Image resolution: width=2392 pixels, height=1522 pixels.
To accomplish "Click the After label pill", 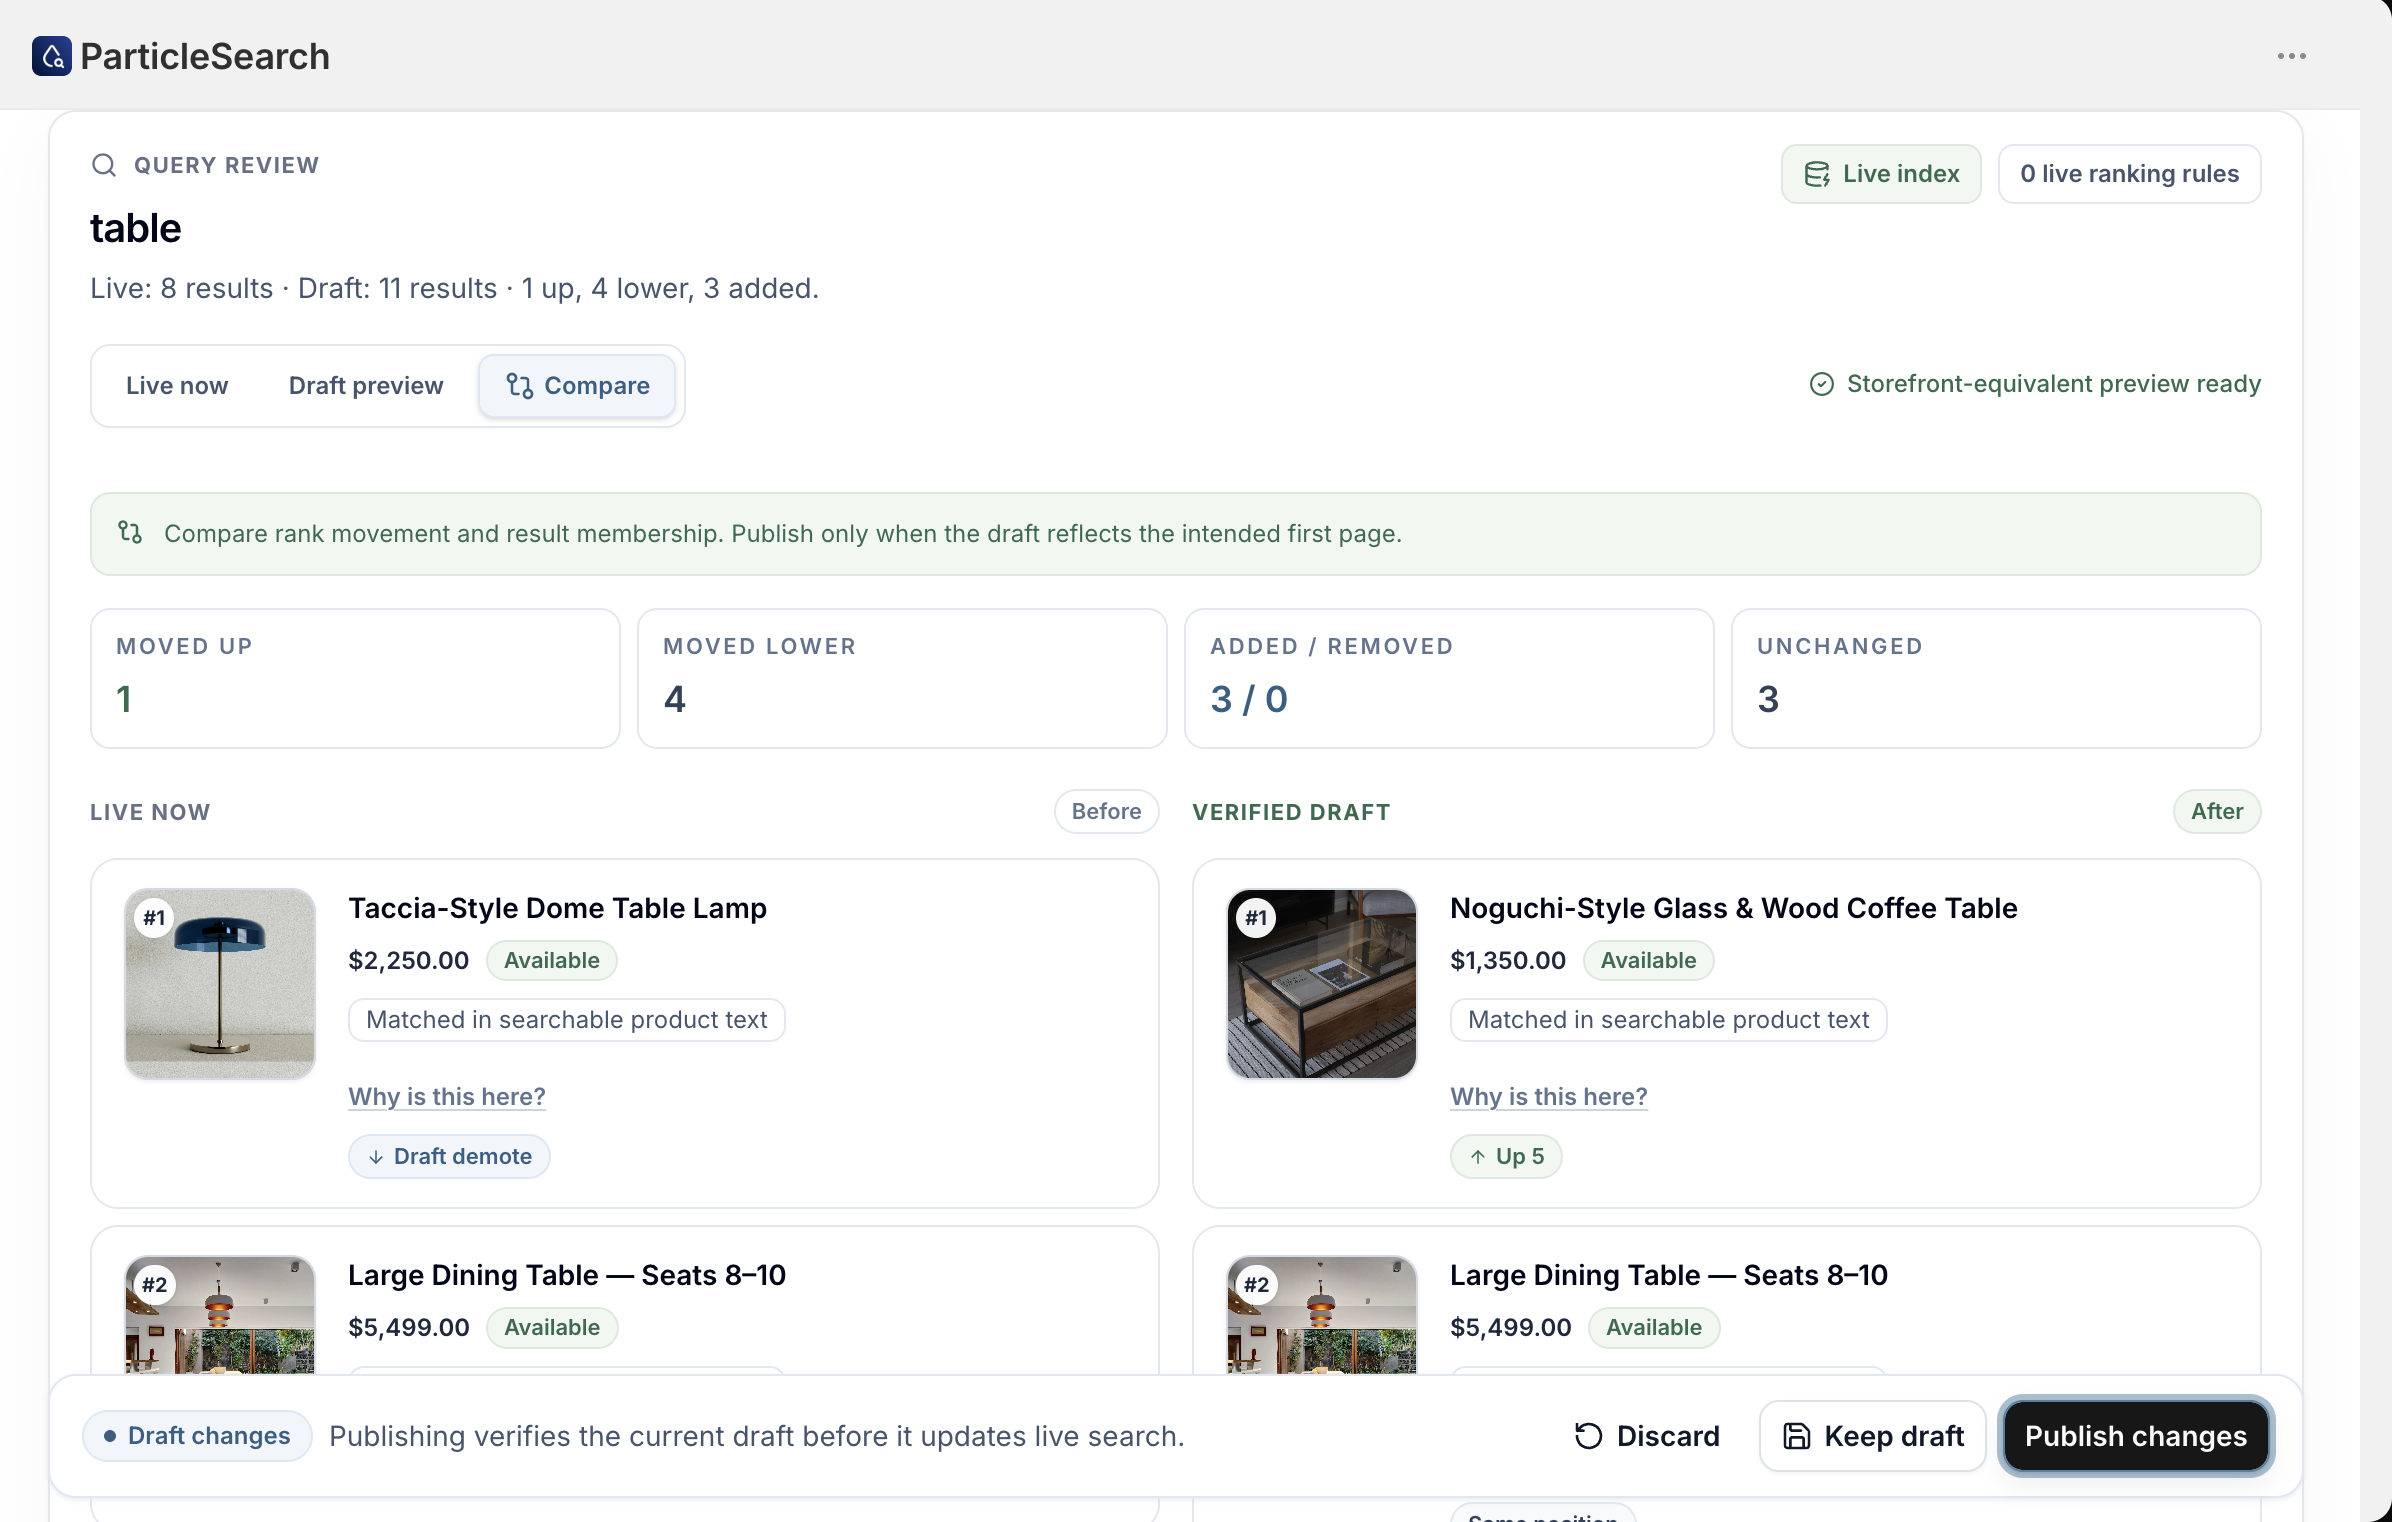I will 2217,812.
